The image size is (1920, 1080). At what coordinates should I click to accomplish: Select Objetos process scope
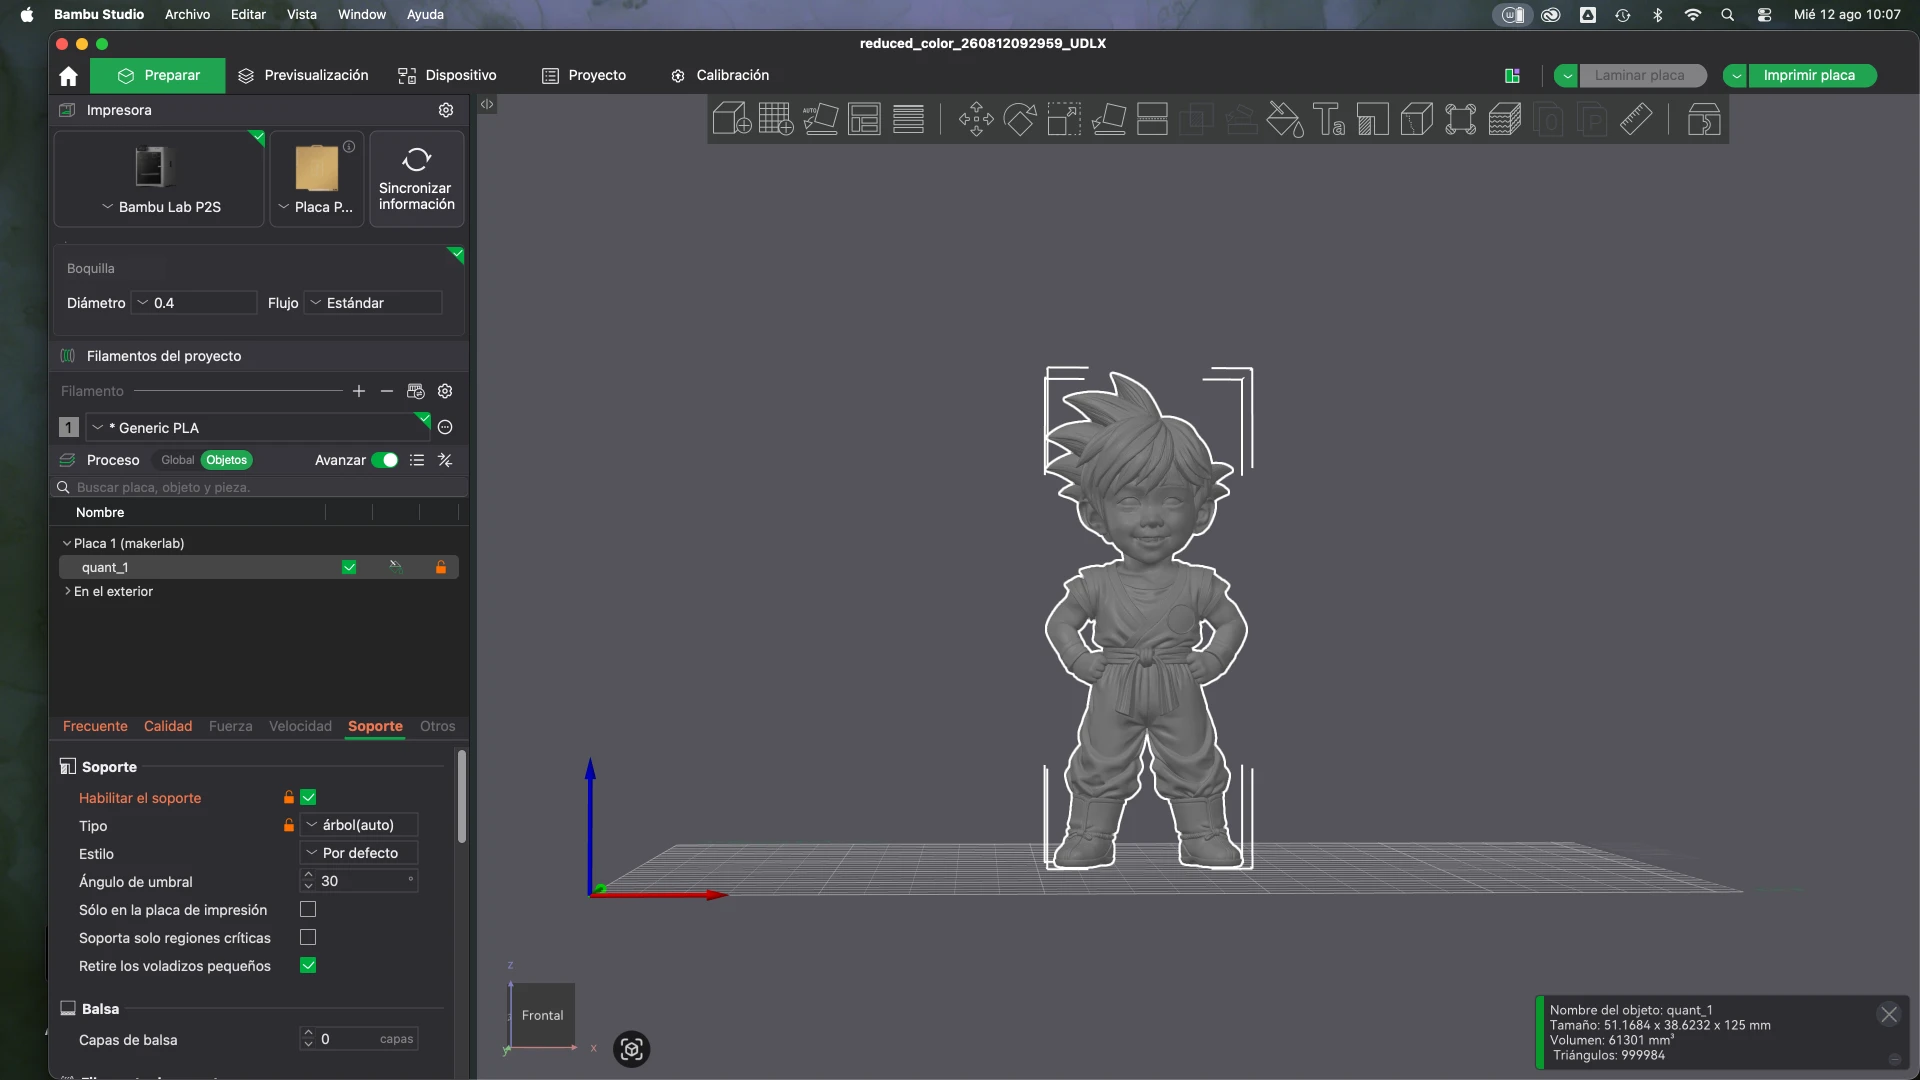click(x=227, y=460)
